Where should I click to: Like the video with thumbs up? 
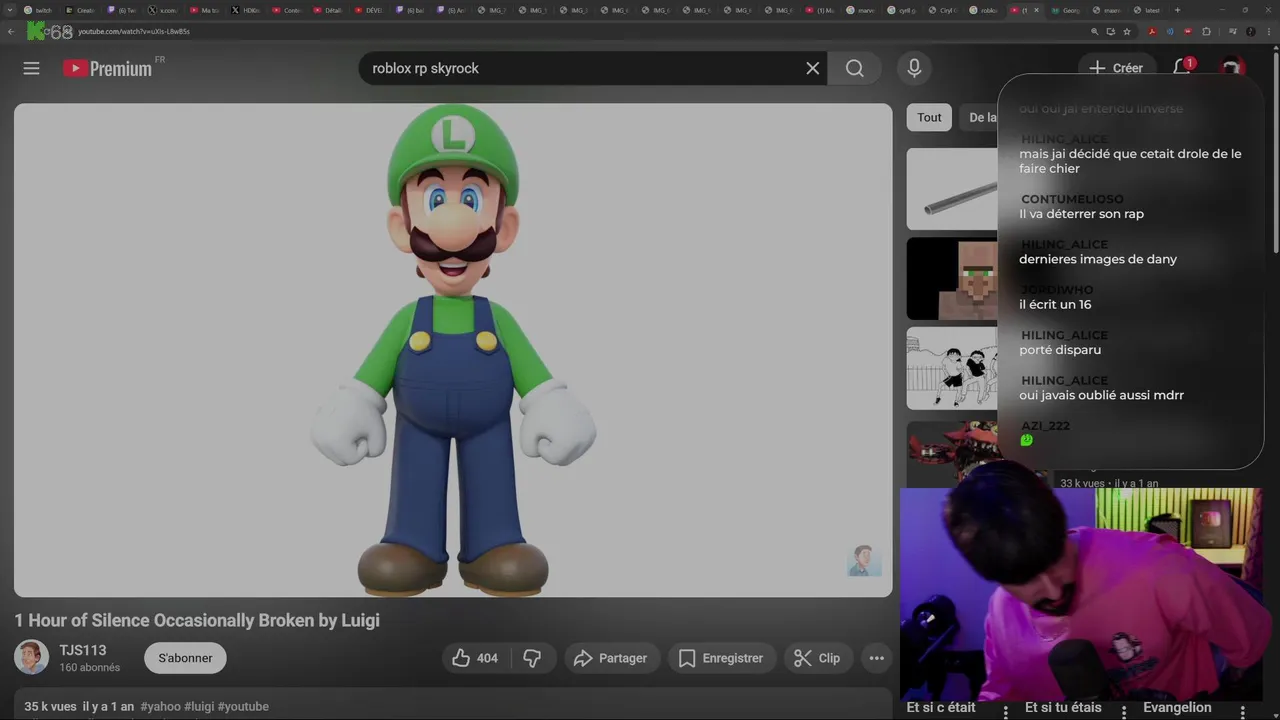tap(475, 658)
